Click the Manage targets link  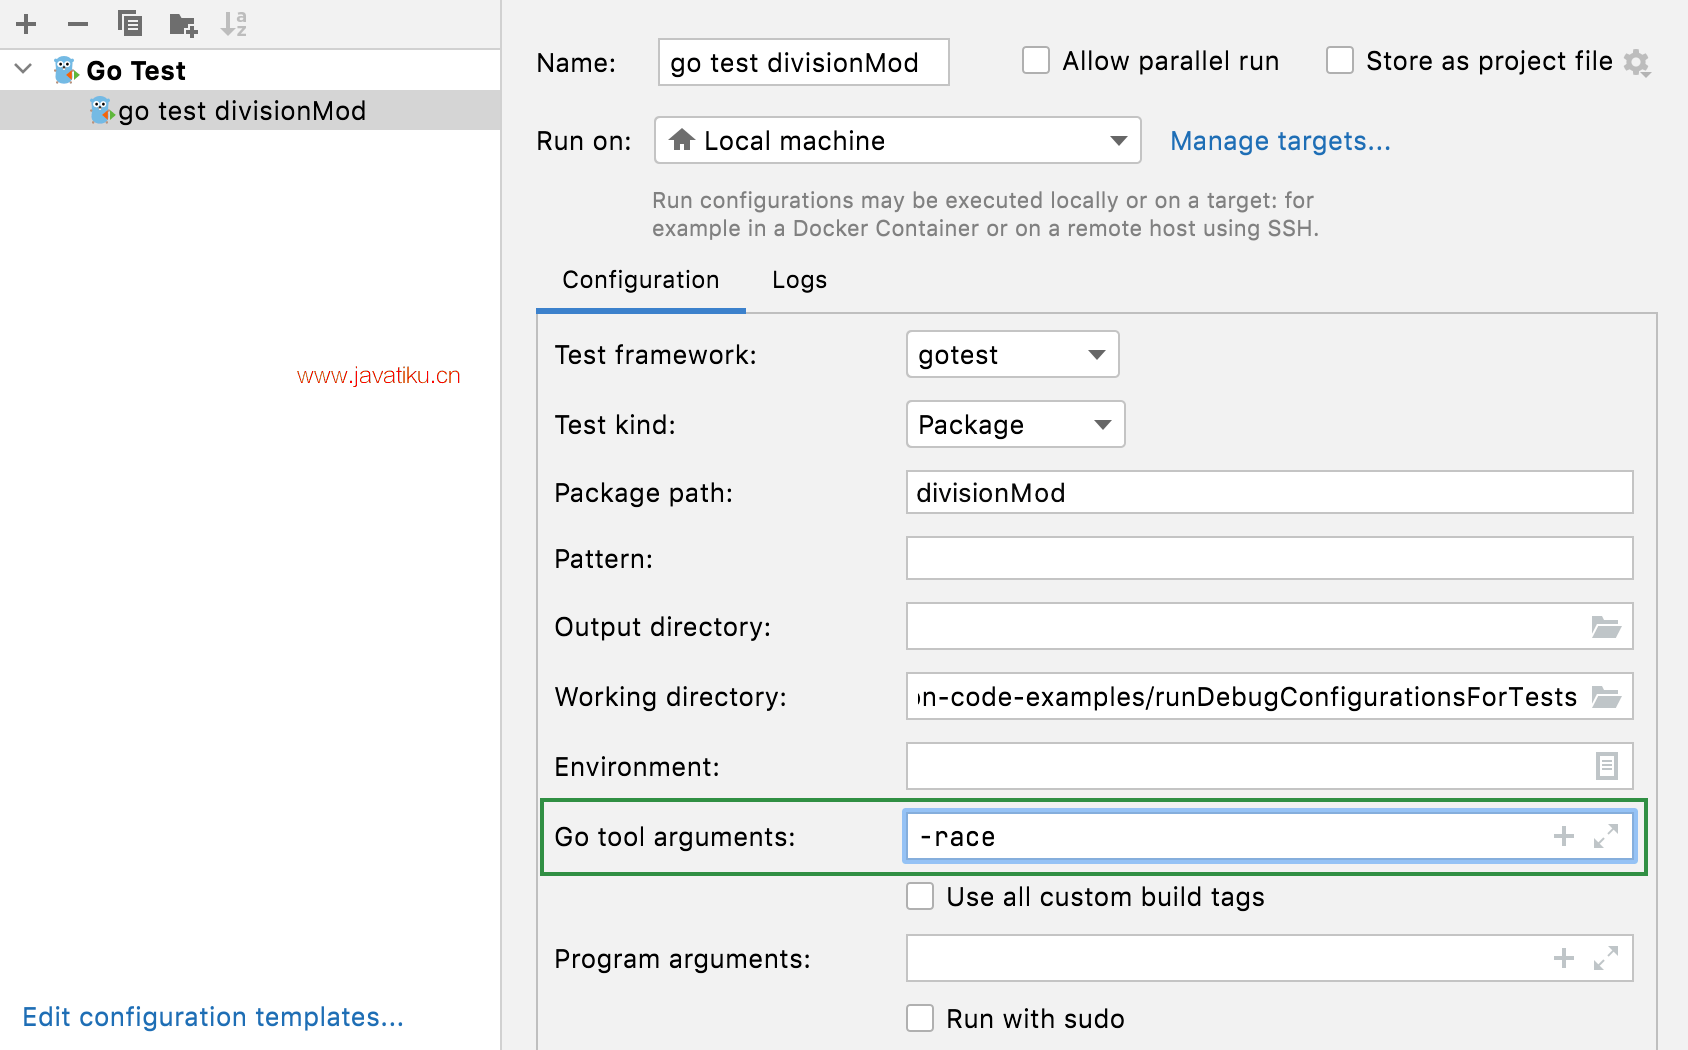point(1280,141)
